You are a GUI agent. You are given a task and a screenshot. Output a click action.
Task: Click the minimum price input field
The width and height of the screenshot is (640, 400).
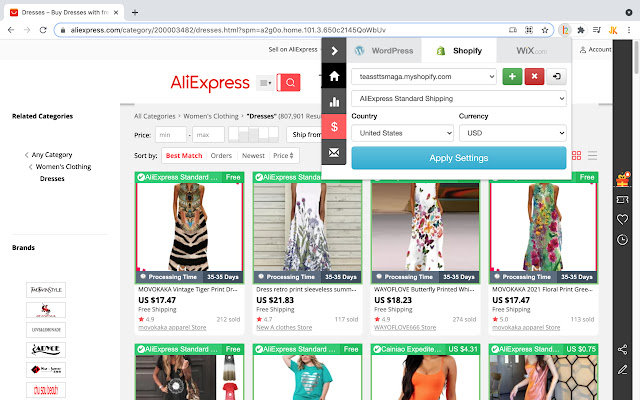[x=171, y=135]
